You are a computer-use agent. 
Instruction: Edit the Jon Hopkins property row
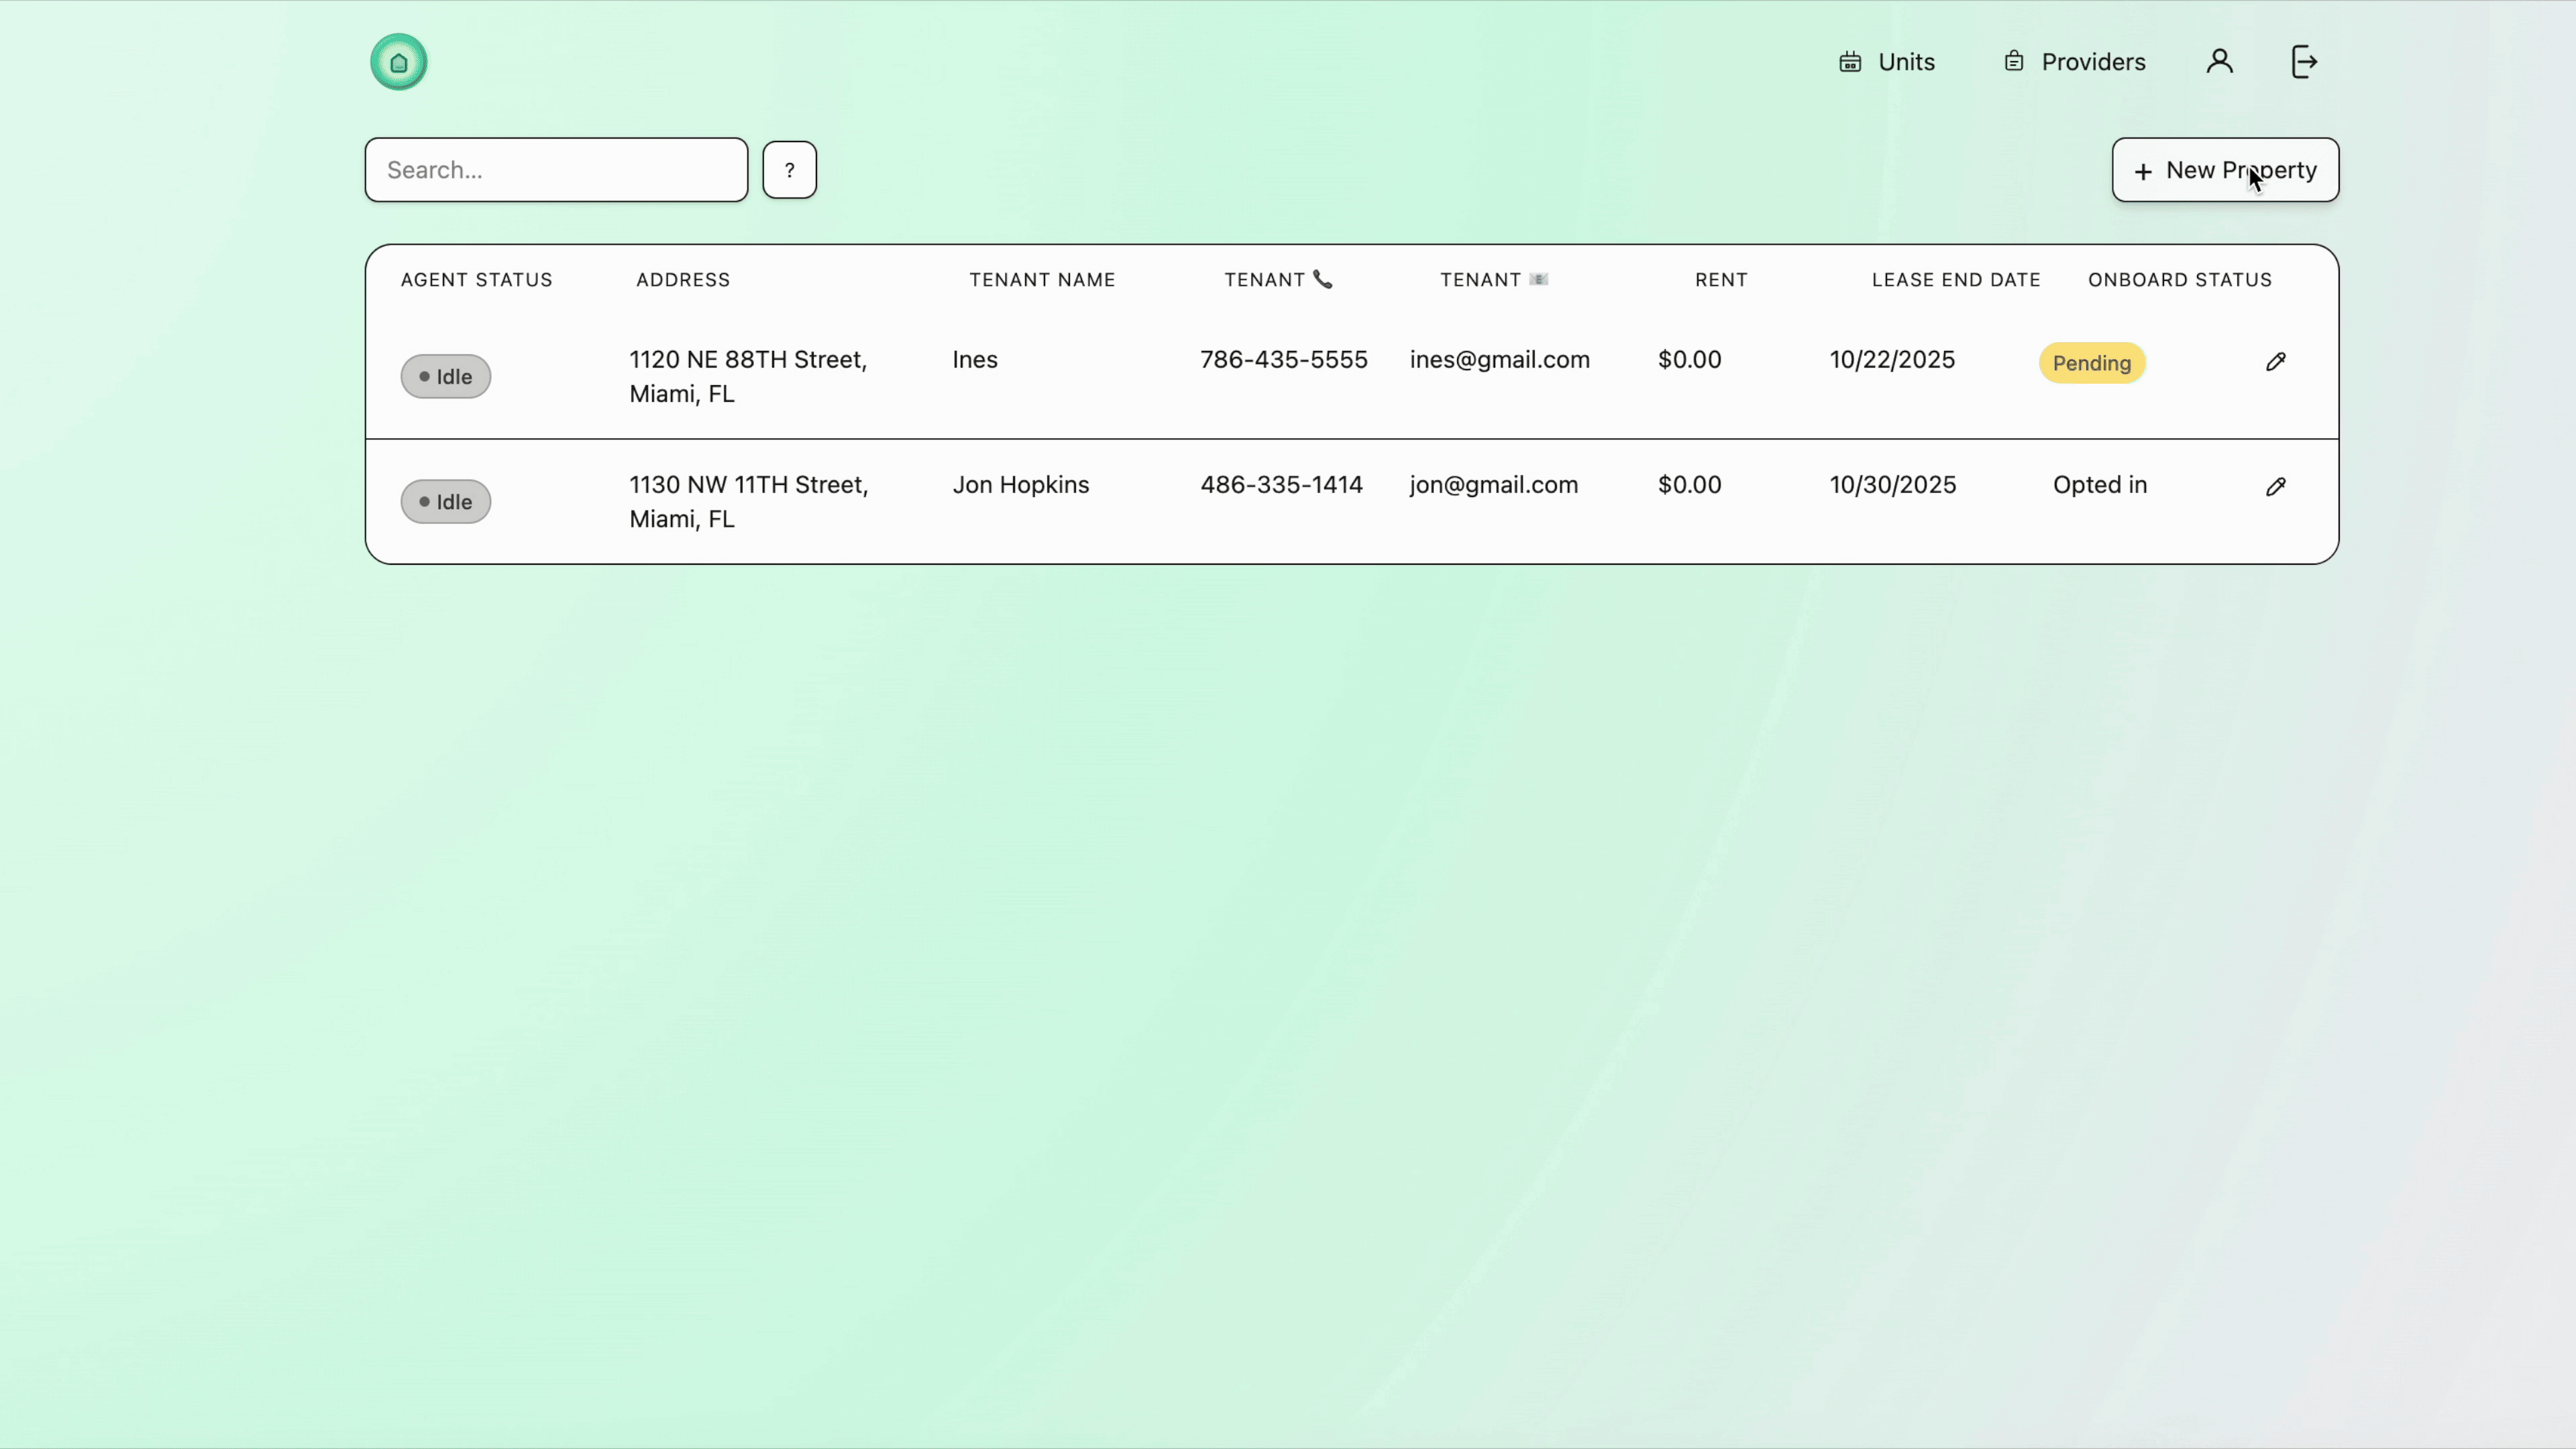[2275, 487]
